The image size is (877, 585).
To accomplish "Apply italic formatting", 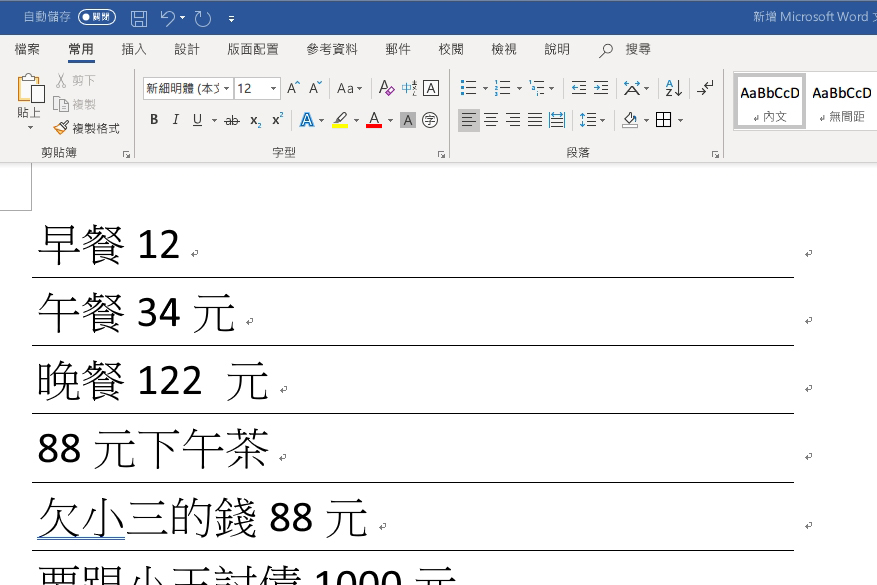I will (175, 120).
